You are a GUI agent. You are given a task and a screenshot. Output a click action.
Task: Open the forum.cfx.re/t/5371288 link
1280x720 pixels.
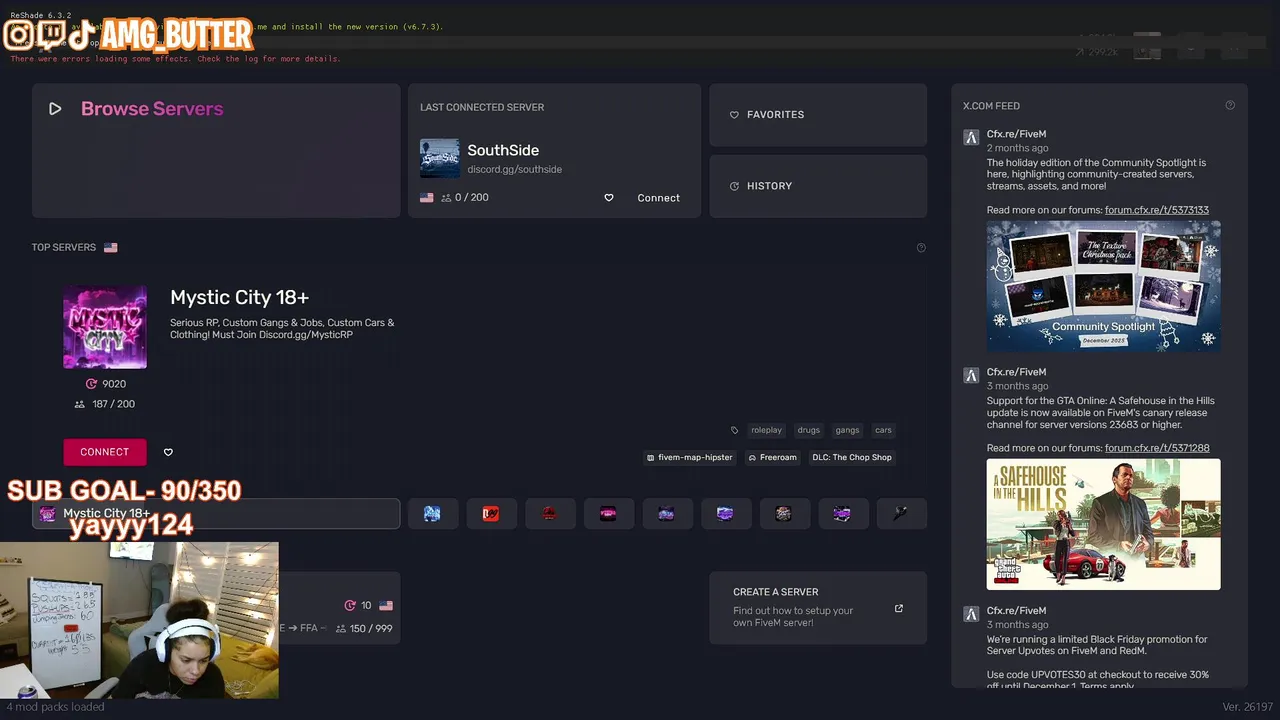coord(1157,448)
